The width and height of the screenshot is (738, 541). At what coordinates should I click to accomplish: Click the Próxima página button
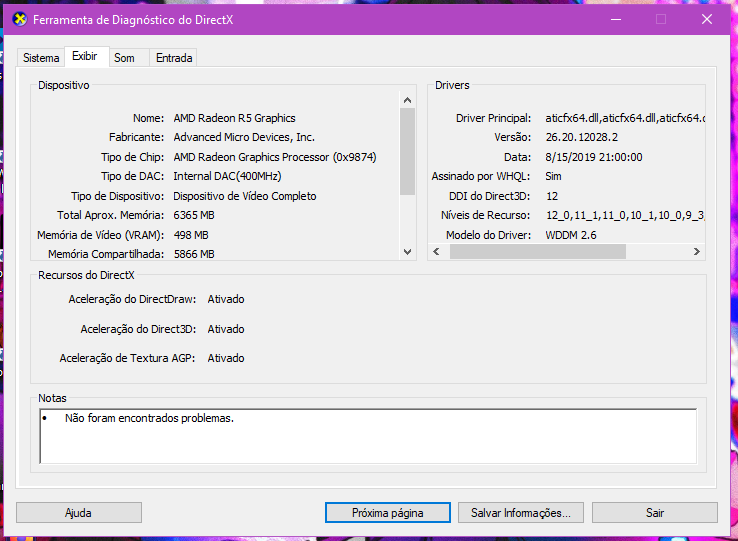[x=387, y=512]
